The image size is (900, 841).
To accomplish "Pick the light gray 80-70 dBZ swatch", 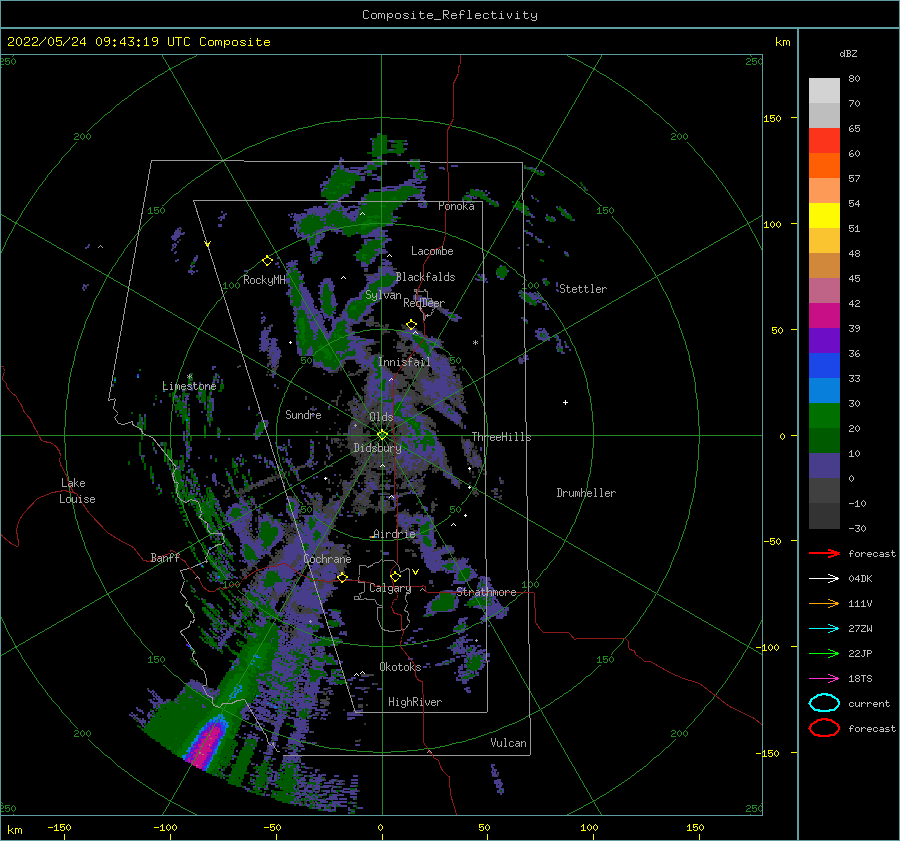I will (x=824, y=91).
